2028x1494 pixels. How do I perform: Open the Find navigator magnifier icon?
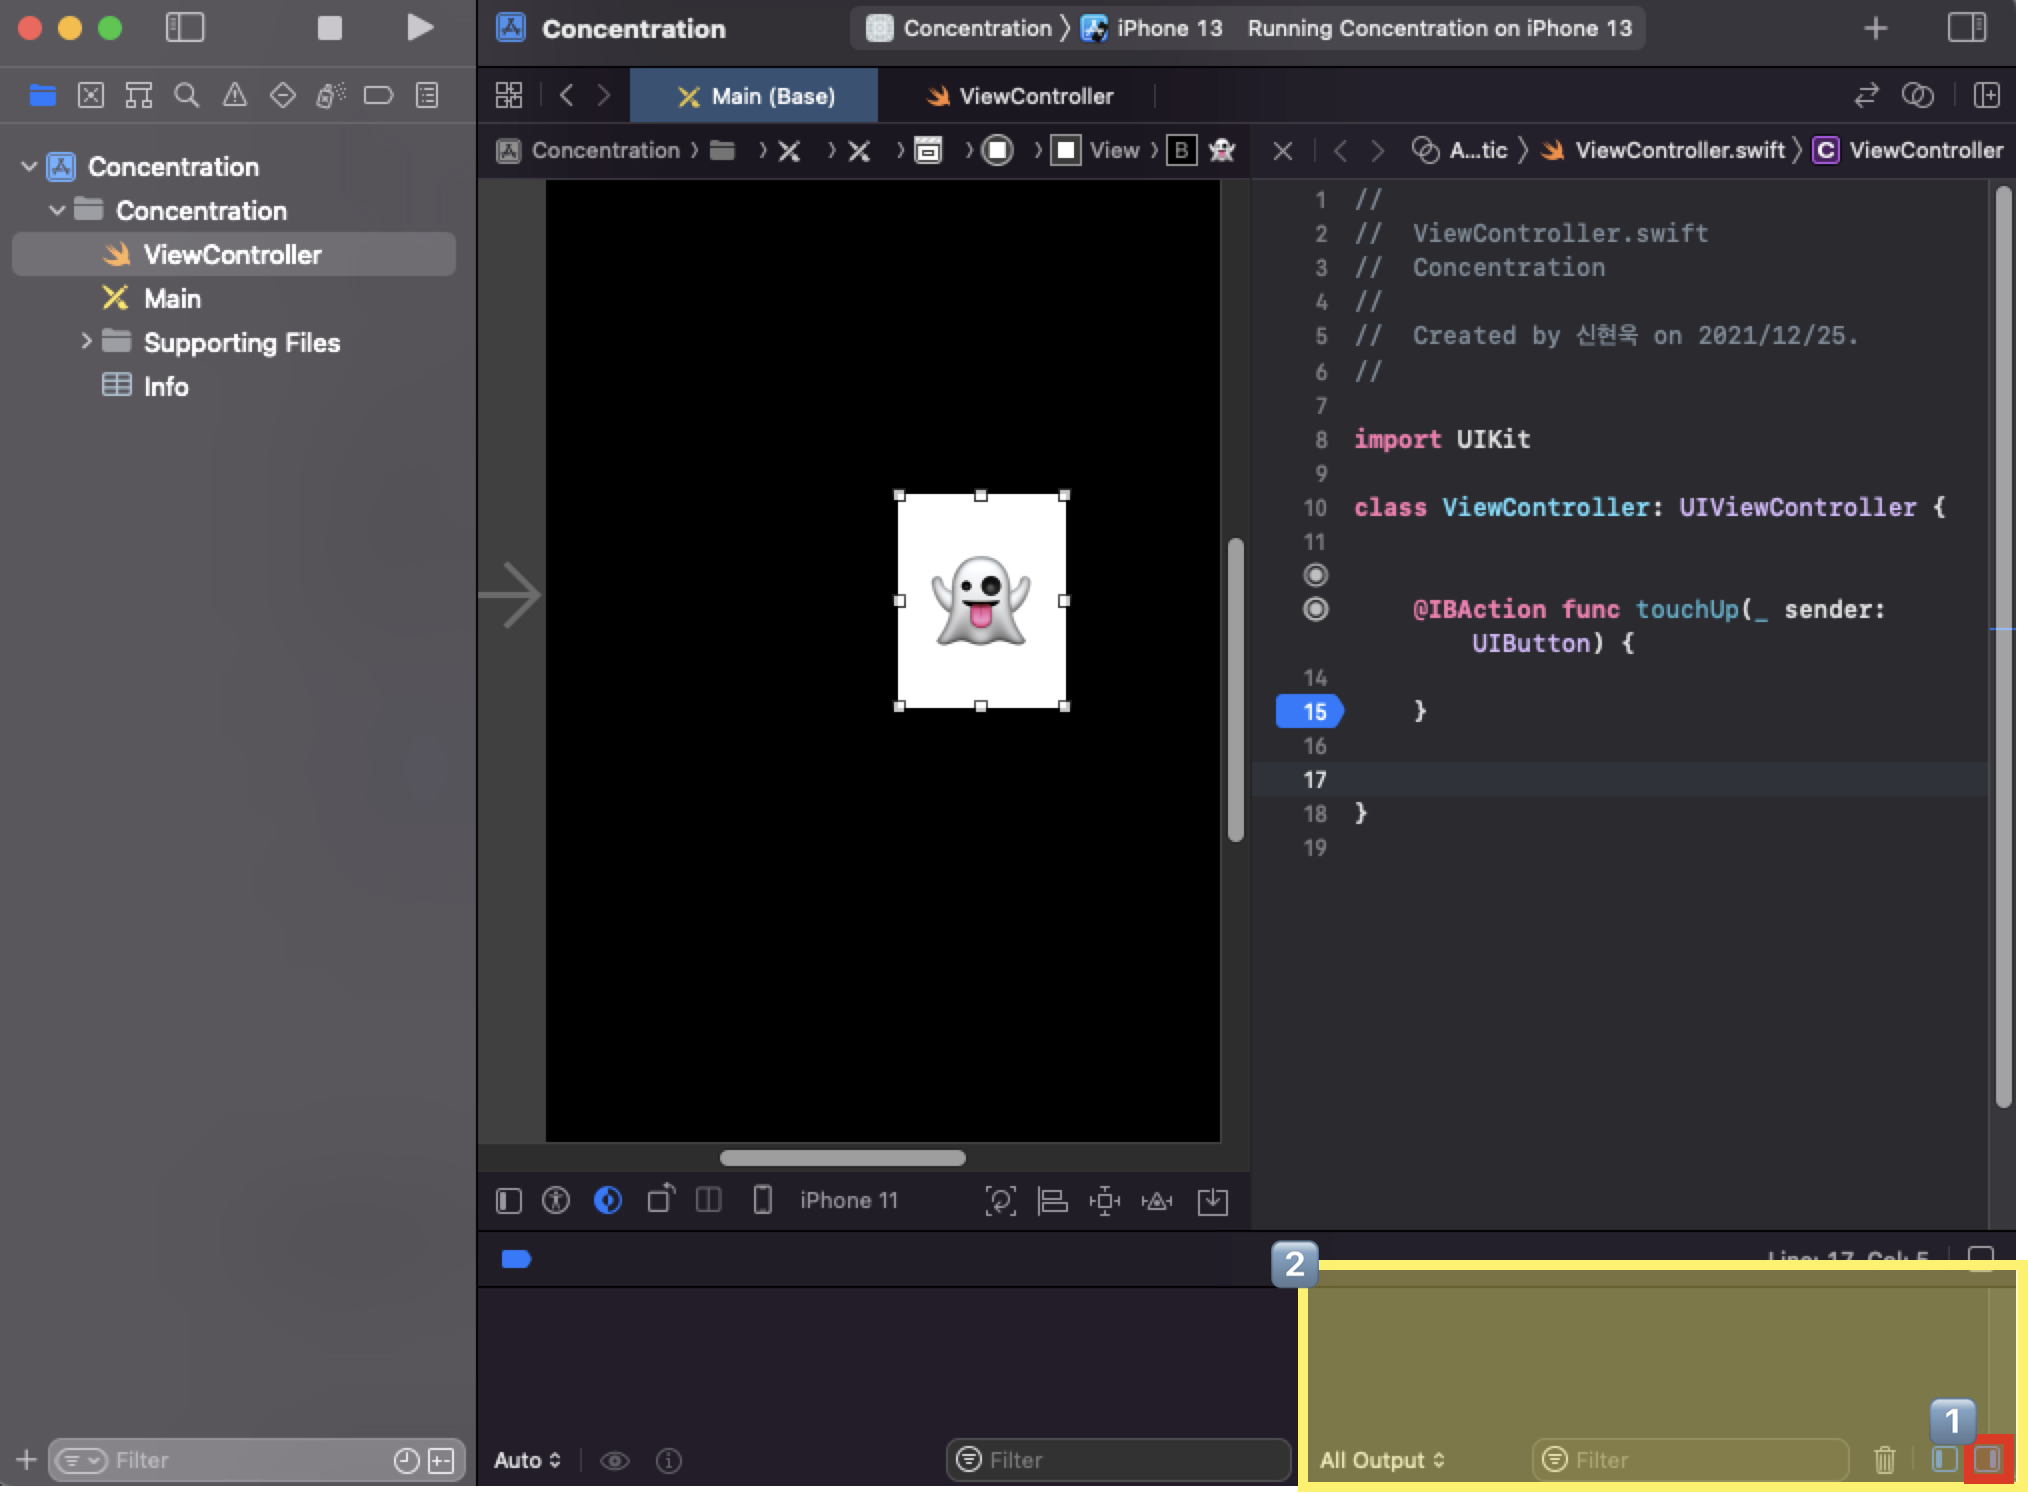coord(186,95)
